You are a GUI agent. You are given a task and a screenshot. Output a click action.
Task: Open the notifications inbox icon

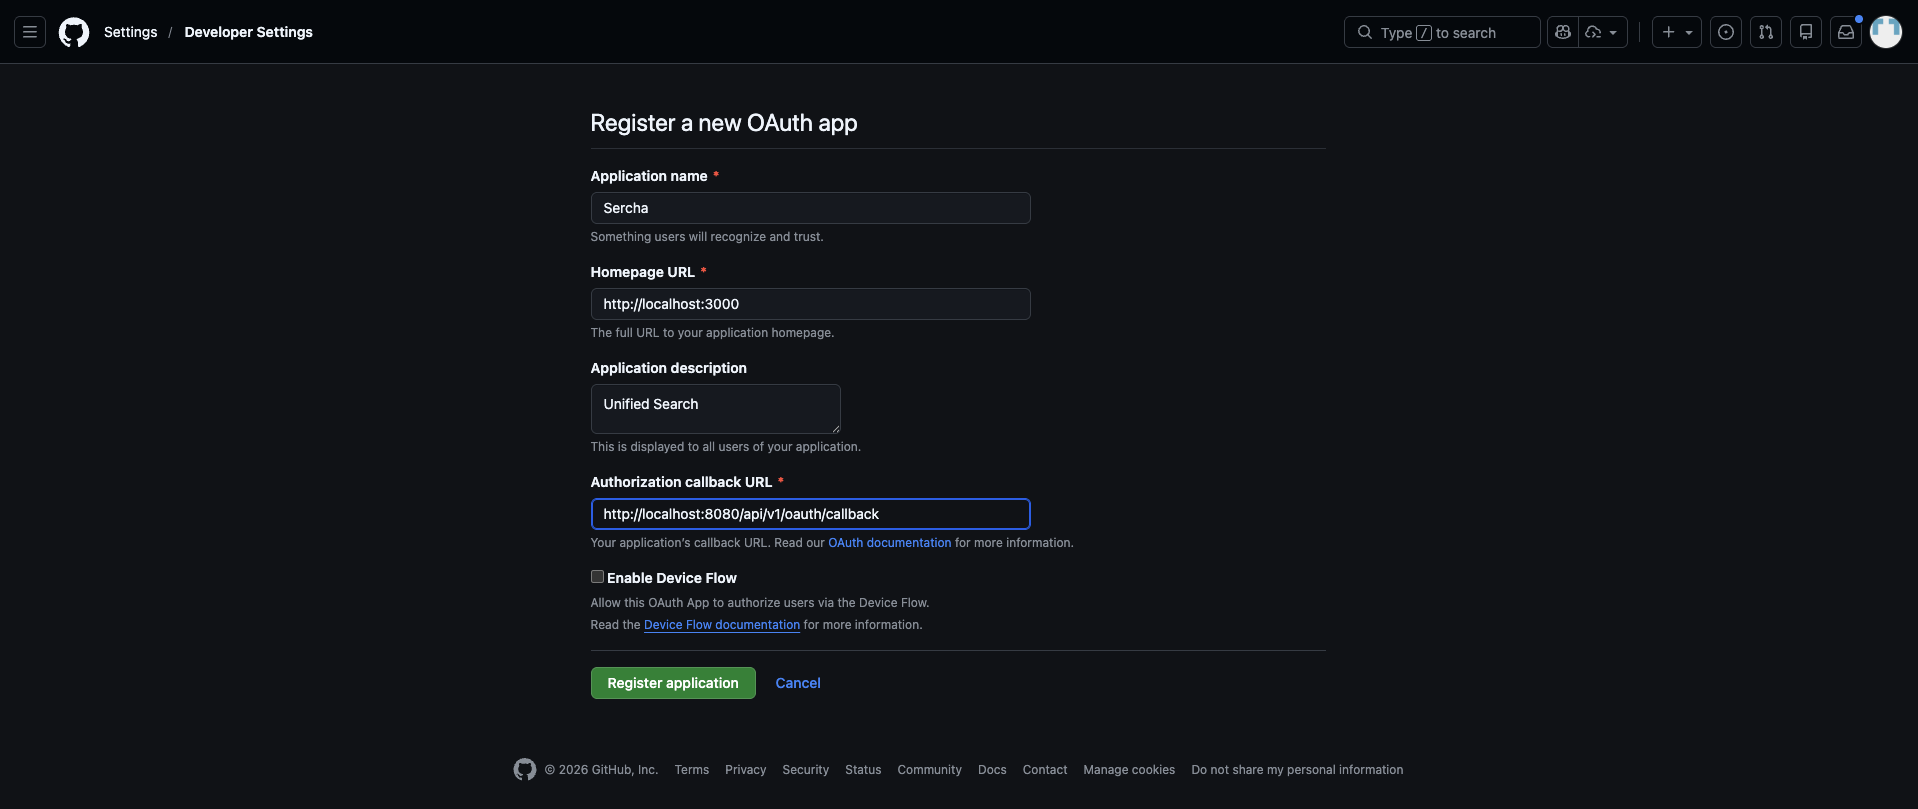[x=1846, y=32]
